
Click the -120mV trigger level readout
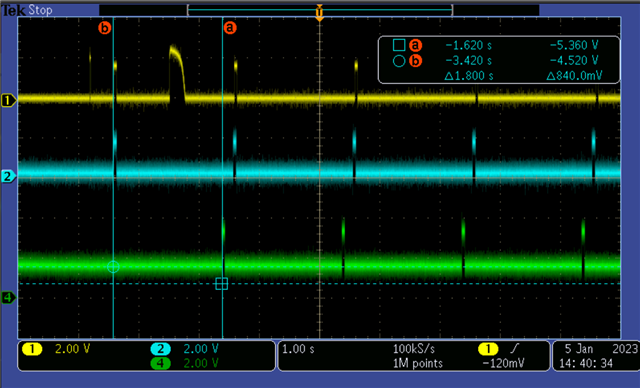503,363
